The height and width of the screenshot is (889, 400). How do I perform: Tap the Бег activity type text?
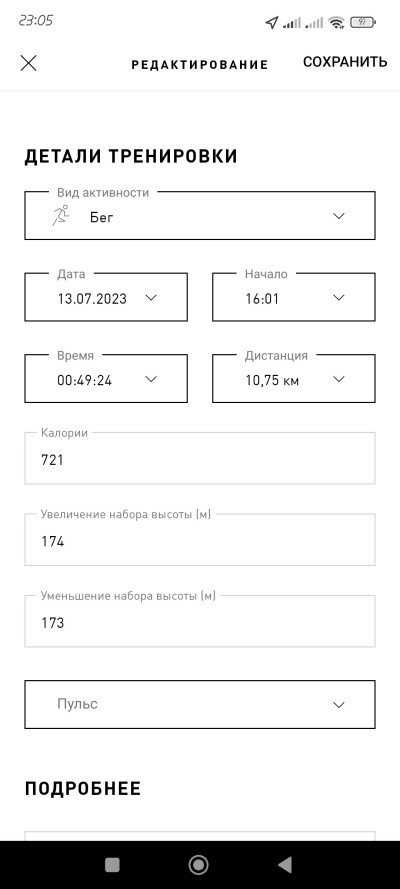click(101, 217)
